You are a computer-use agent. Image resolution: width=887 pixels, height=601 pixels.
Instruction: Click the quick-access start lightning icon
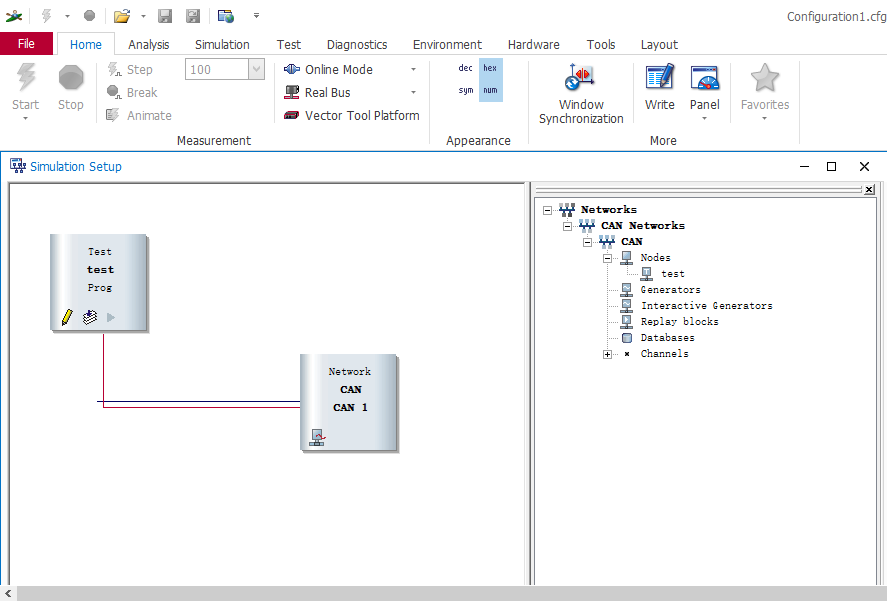point(46,16)
